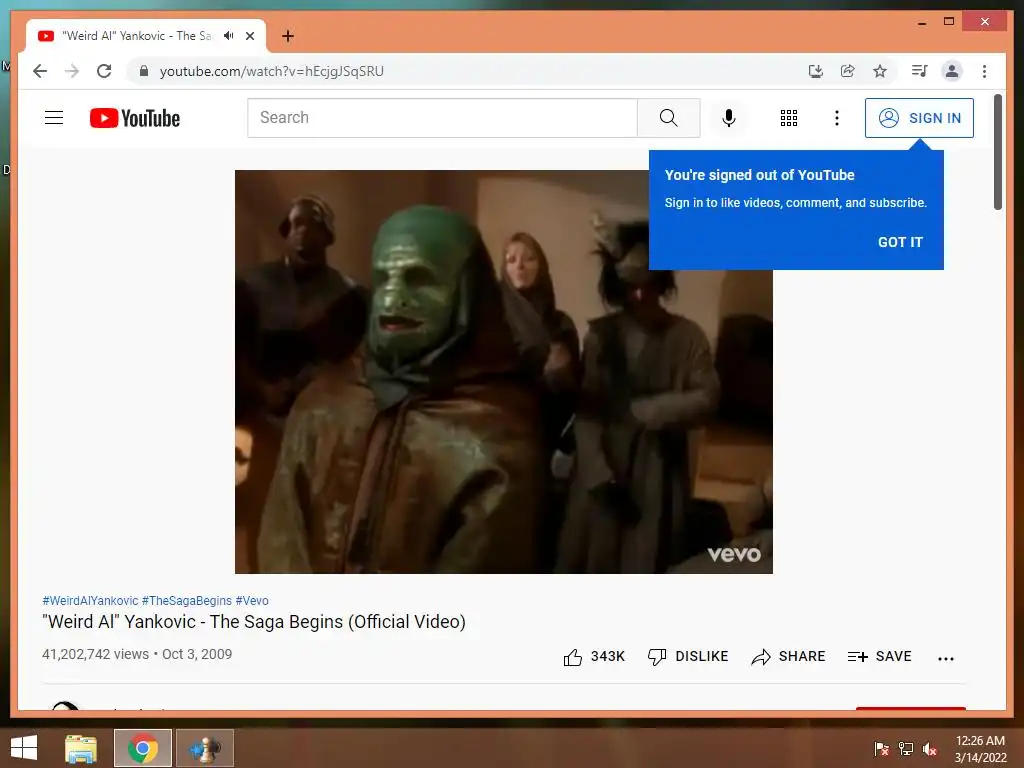Close the Weird Al Yankovic tab
This screenshot has height=768, width=1024.
click(249, 36)
